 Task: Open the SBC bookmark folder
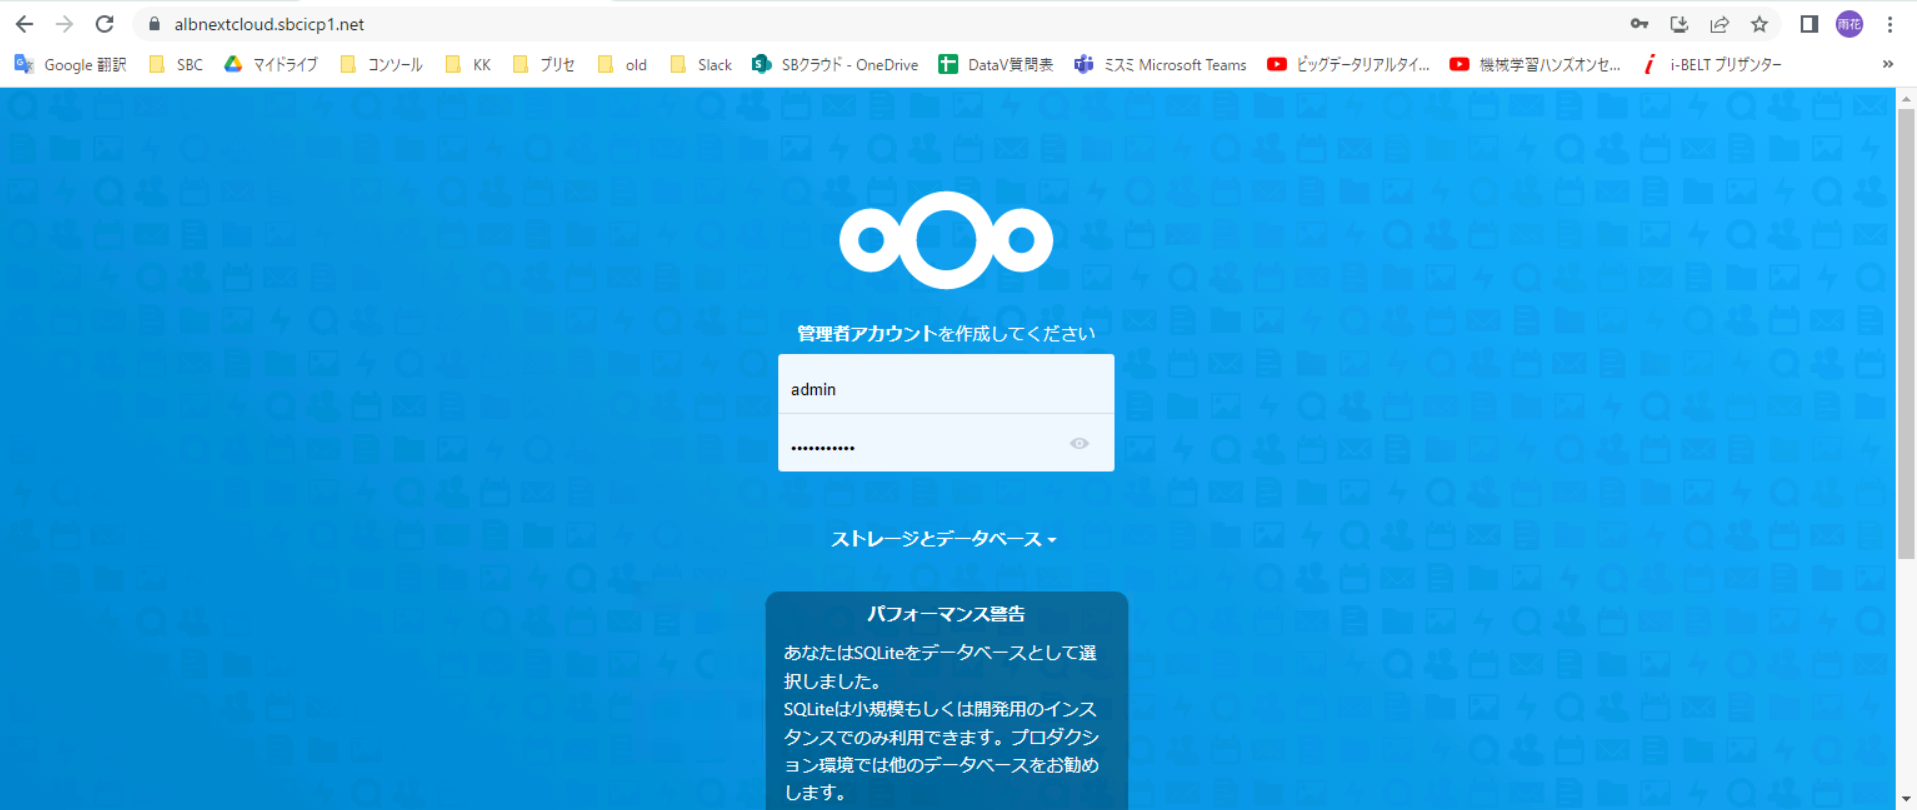[176, 65]
